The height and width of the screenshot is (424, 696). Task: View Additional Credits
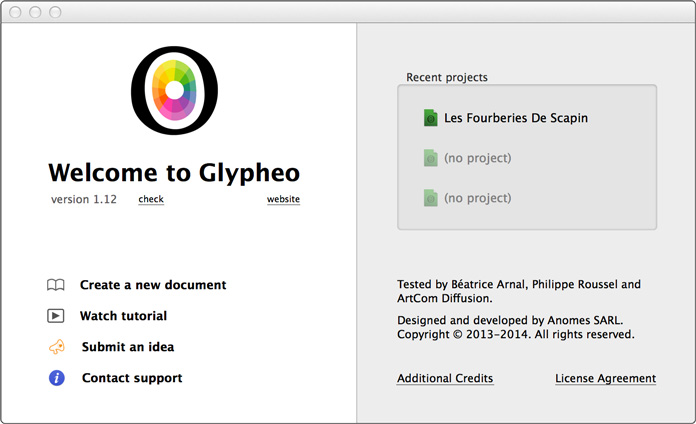(445, 378)
